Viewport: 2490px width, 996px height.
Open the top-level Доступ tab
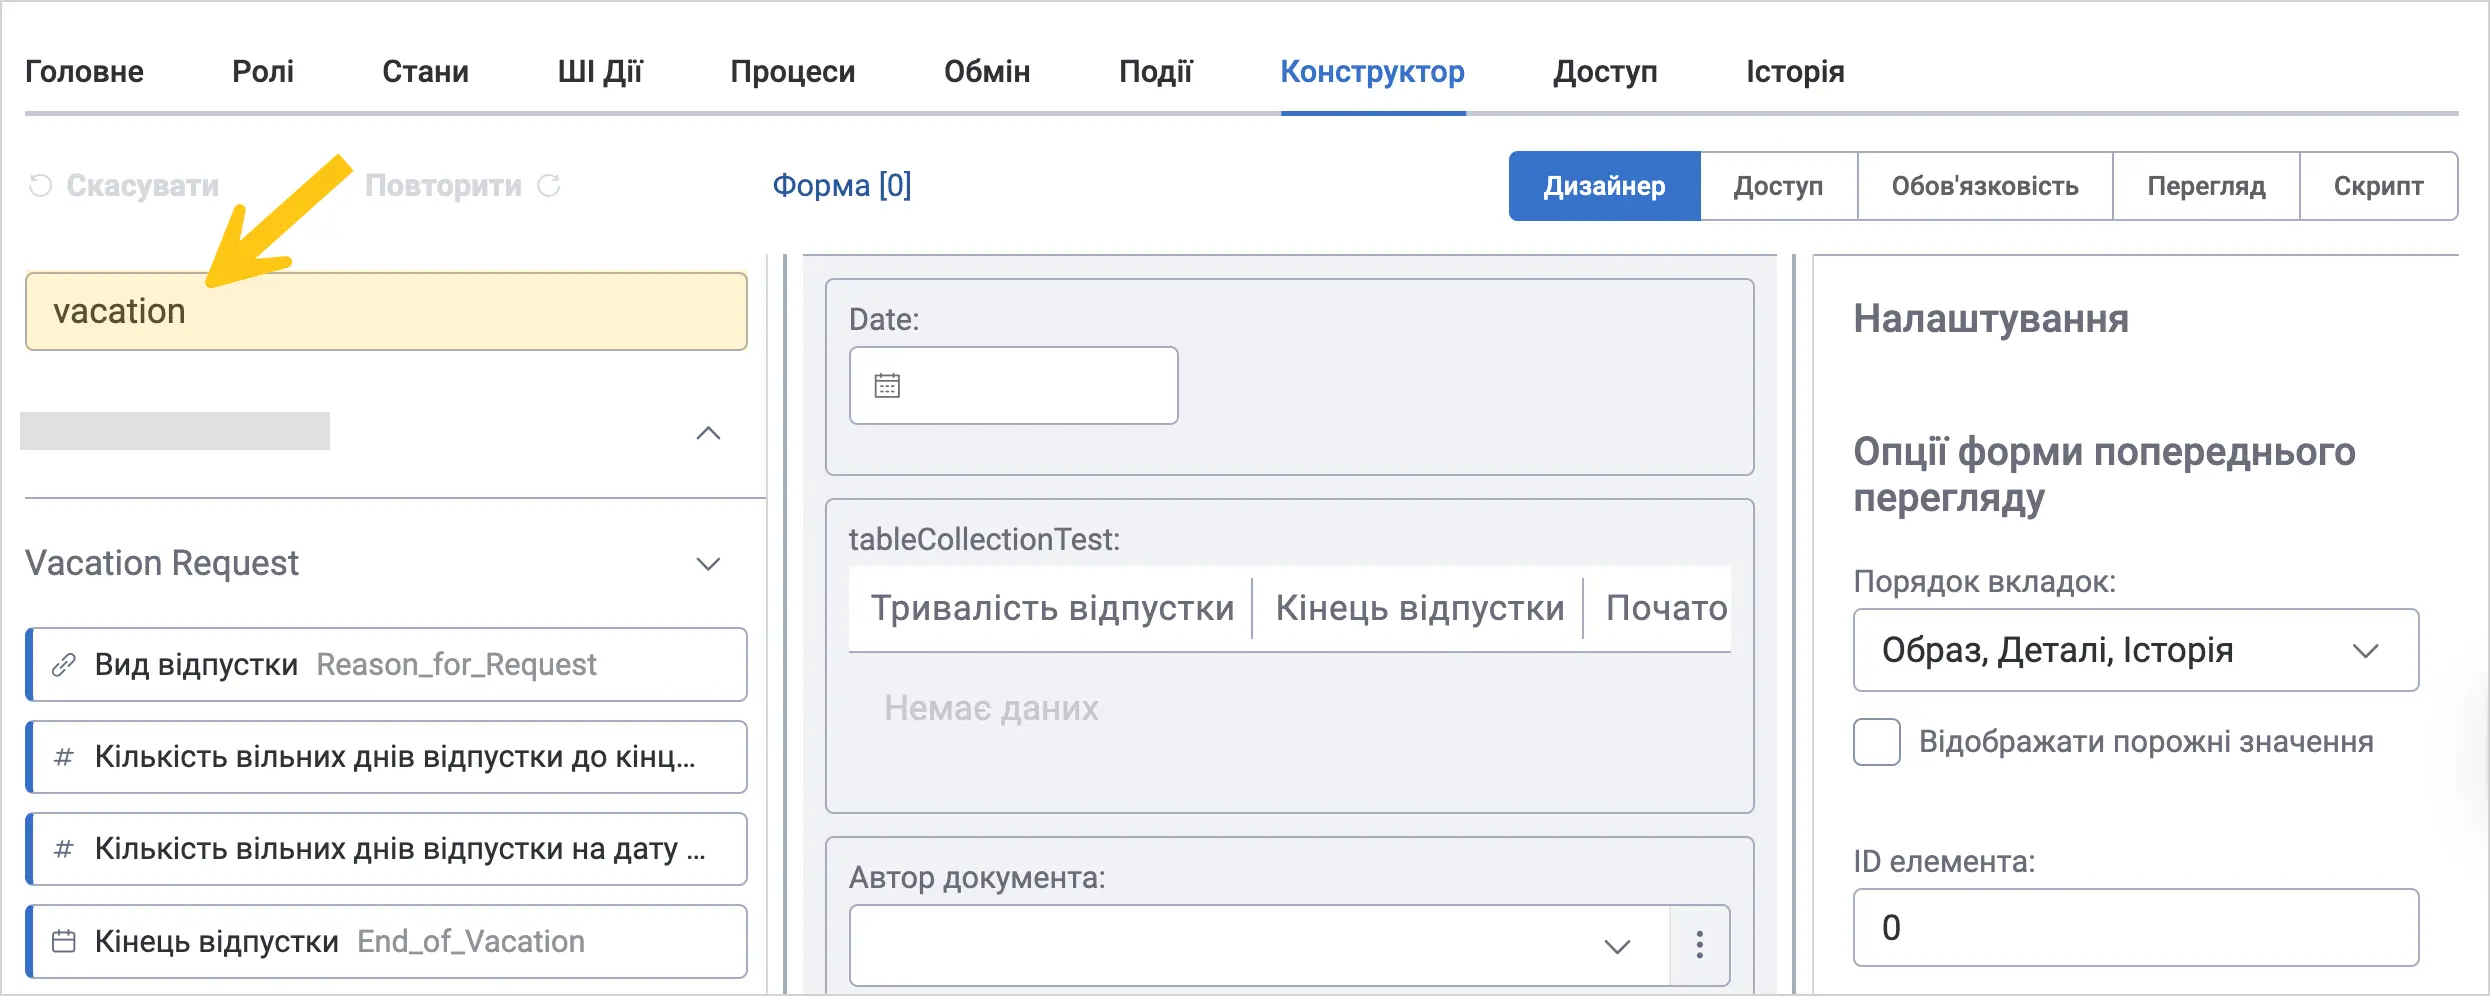(x=1606, y=71)
